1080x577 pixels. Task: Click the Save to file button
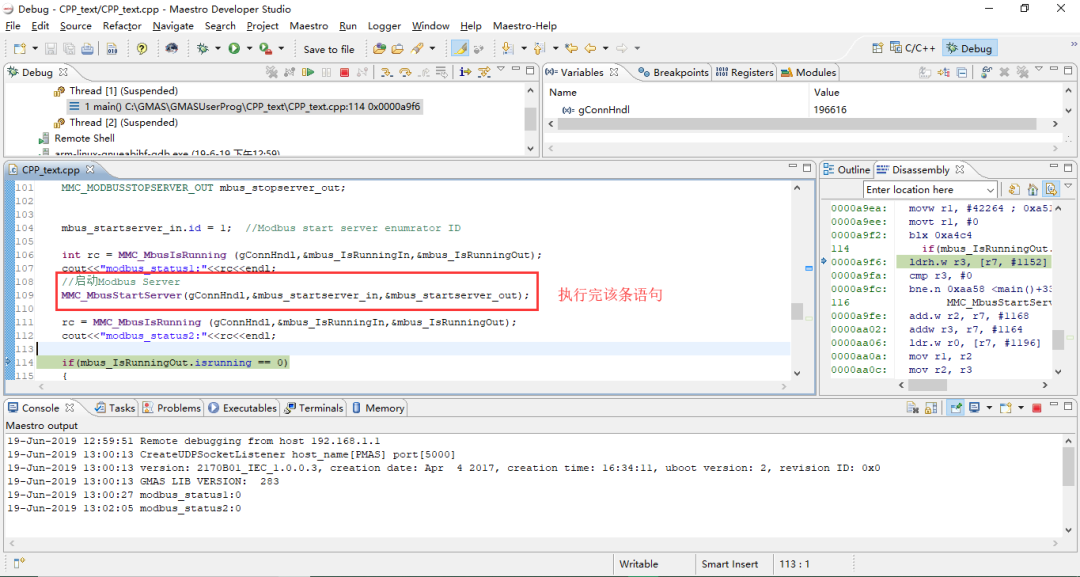pyautogui.click(x=329, y=49)
